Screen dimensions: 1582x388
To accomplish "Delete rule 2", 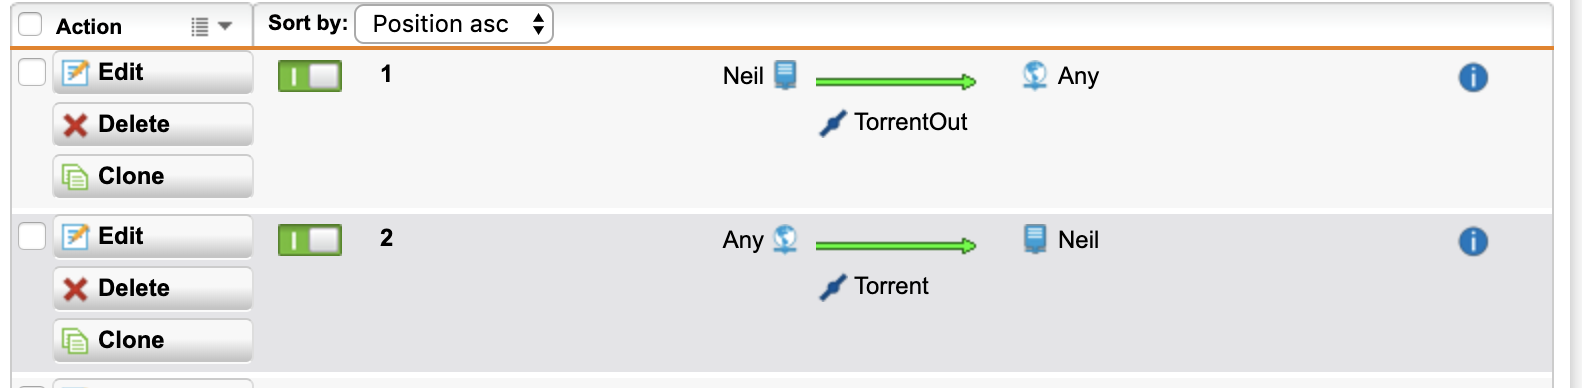I will click(153, 288).
